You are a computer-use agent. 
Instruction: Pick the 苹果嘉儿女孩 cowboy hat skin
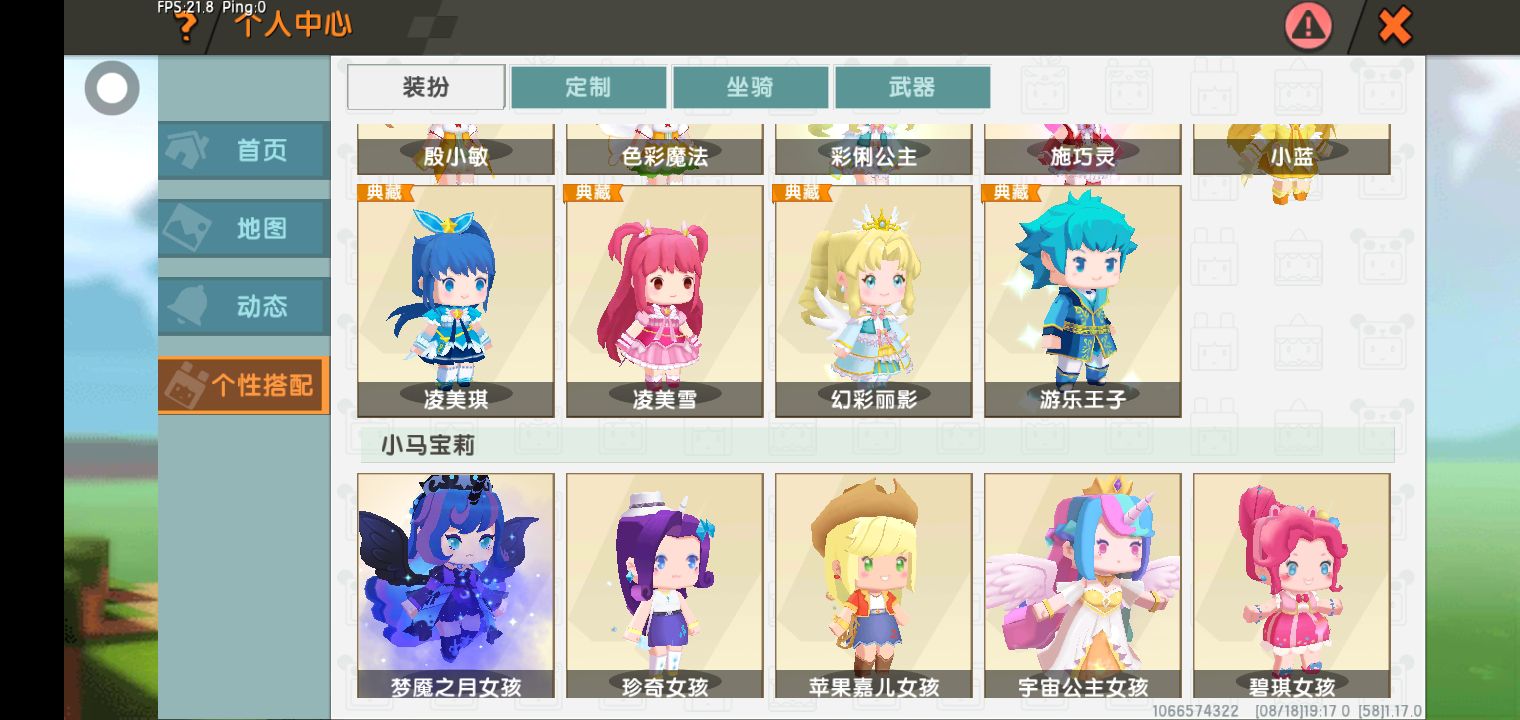point(874,586)
